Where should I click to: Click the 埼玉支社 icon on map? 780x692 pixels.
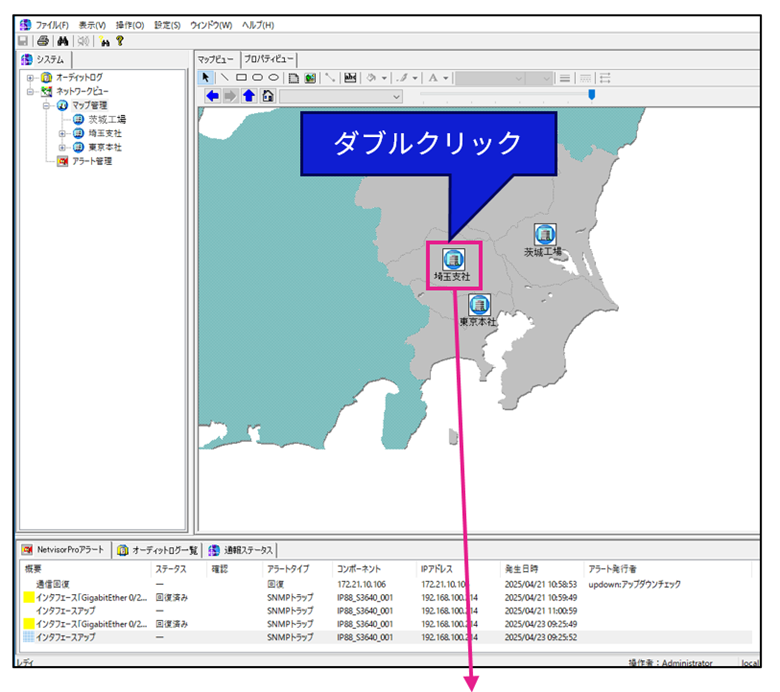pos(452,257)
